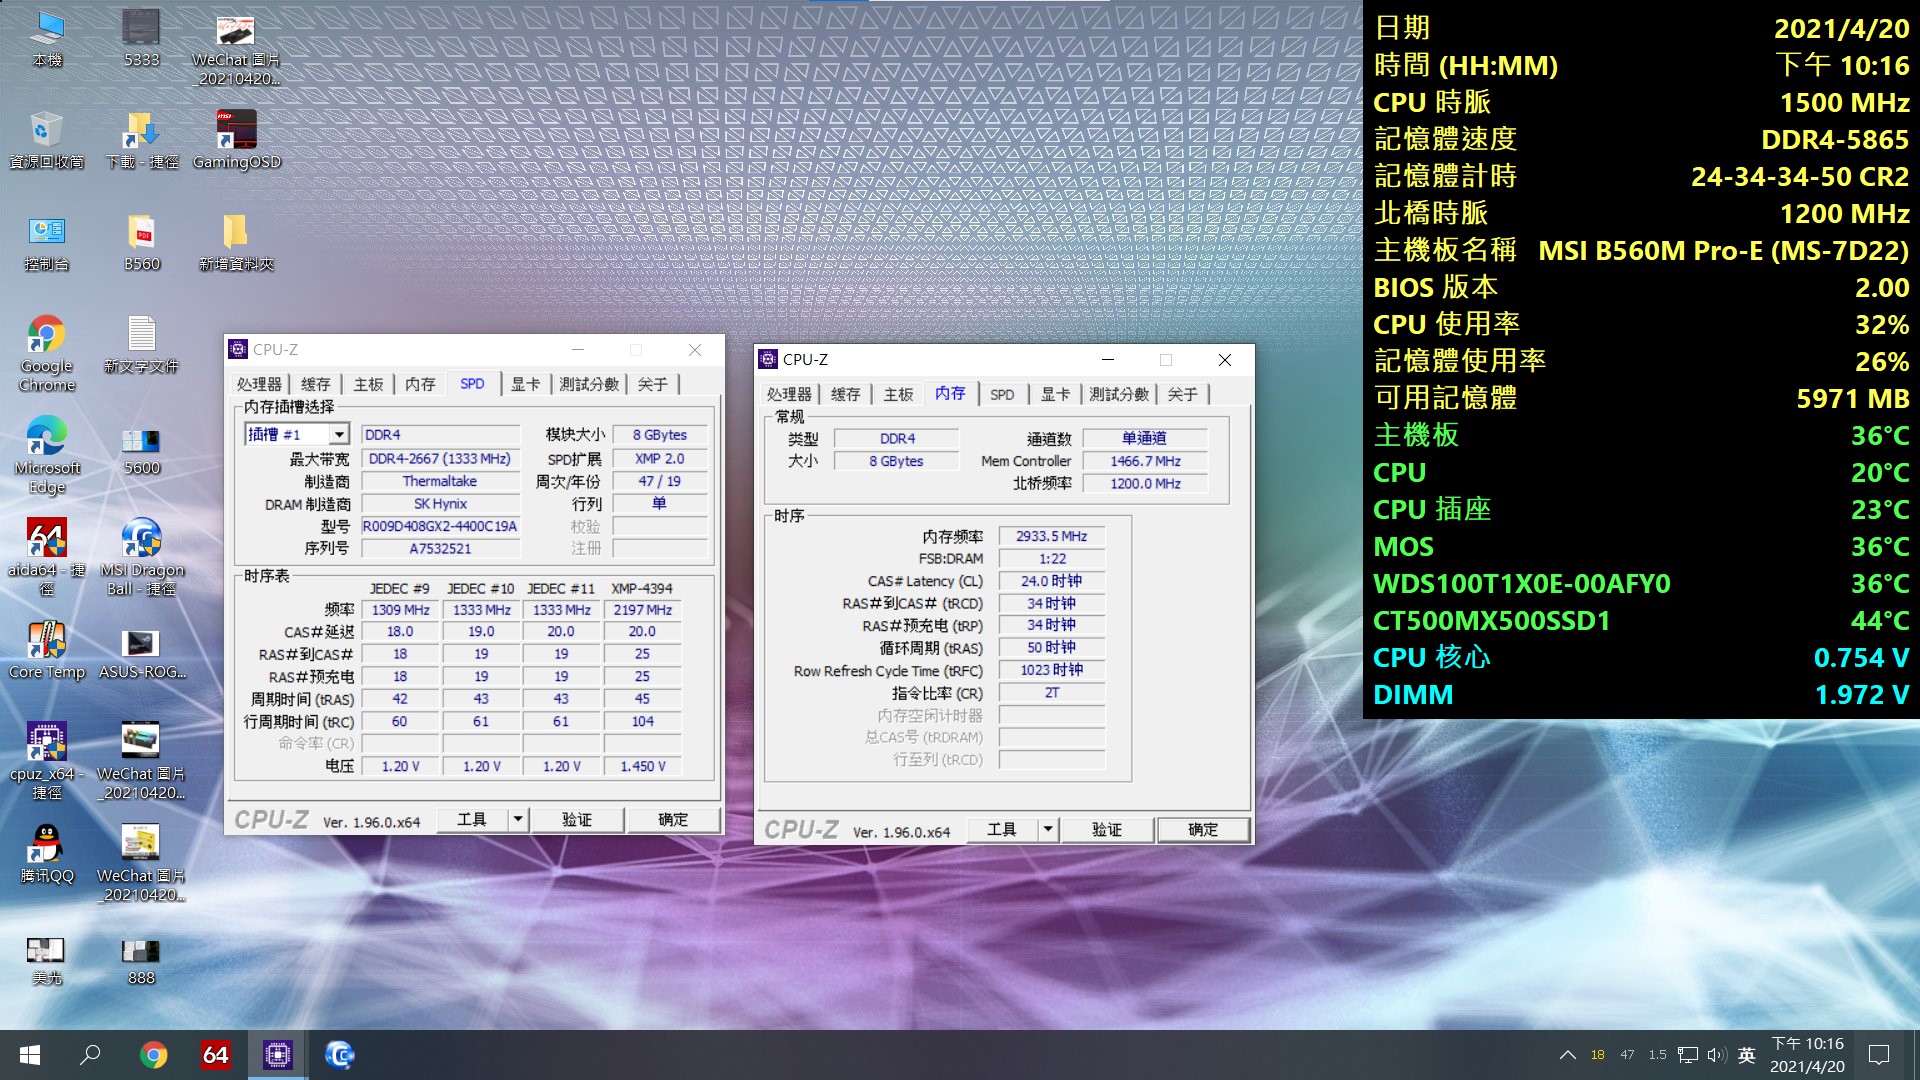Viewport: 1920px width, 1080px height.
Task: Open the 控制台 desktop icon
Action: coord(47,243)
